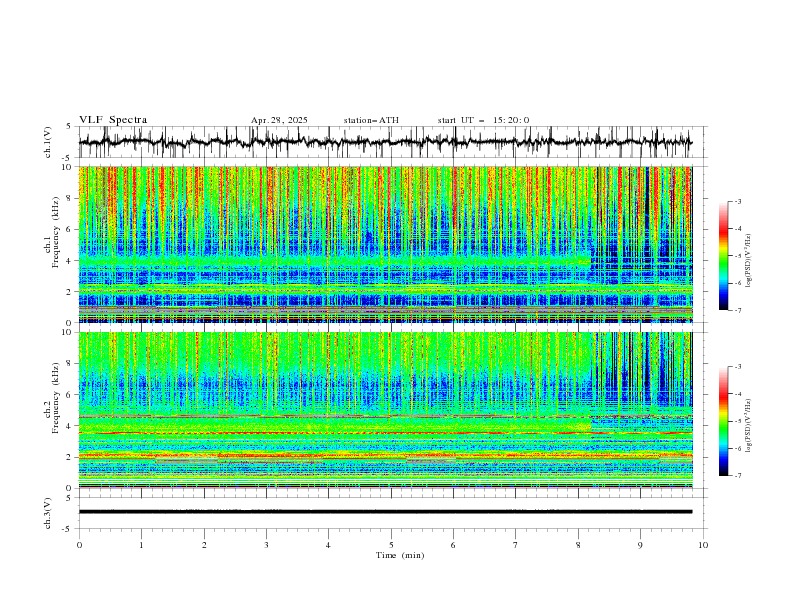Screen dimensions: 792x612
Task: Select the "start UT = 15:20:0" text
Action: [483, 120]
